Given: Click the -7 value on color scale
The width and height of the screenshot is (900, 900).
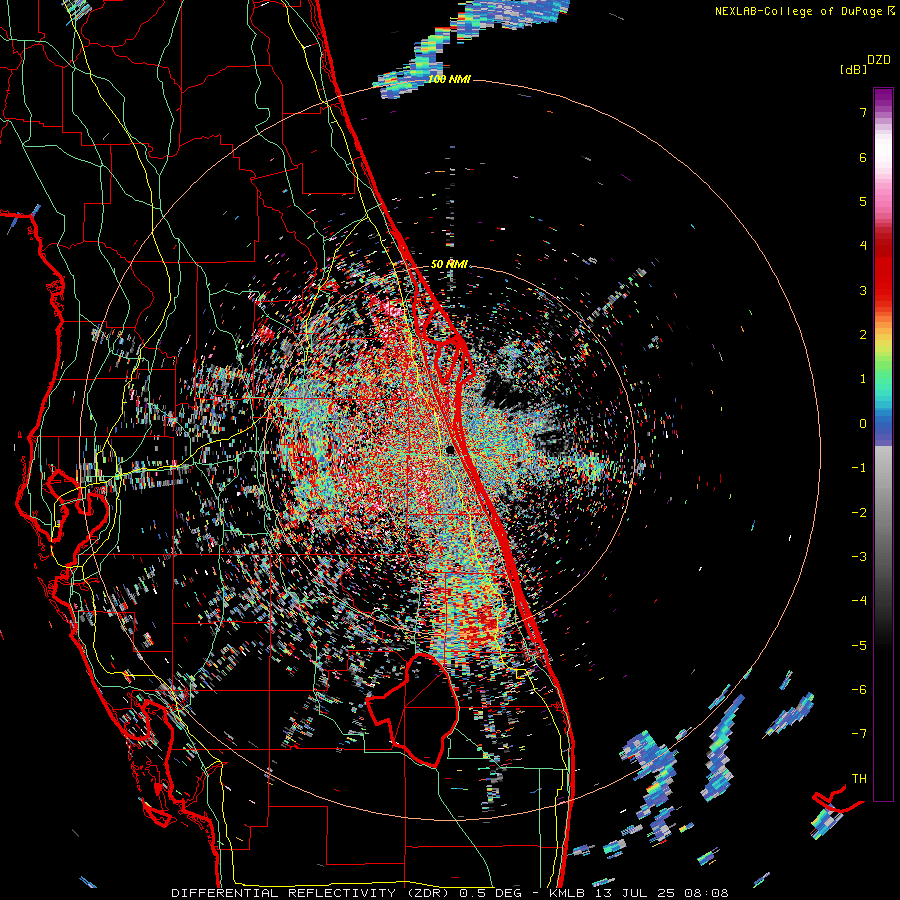Looking at the screenshot, I should click(859, 734).
